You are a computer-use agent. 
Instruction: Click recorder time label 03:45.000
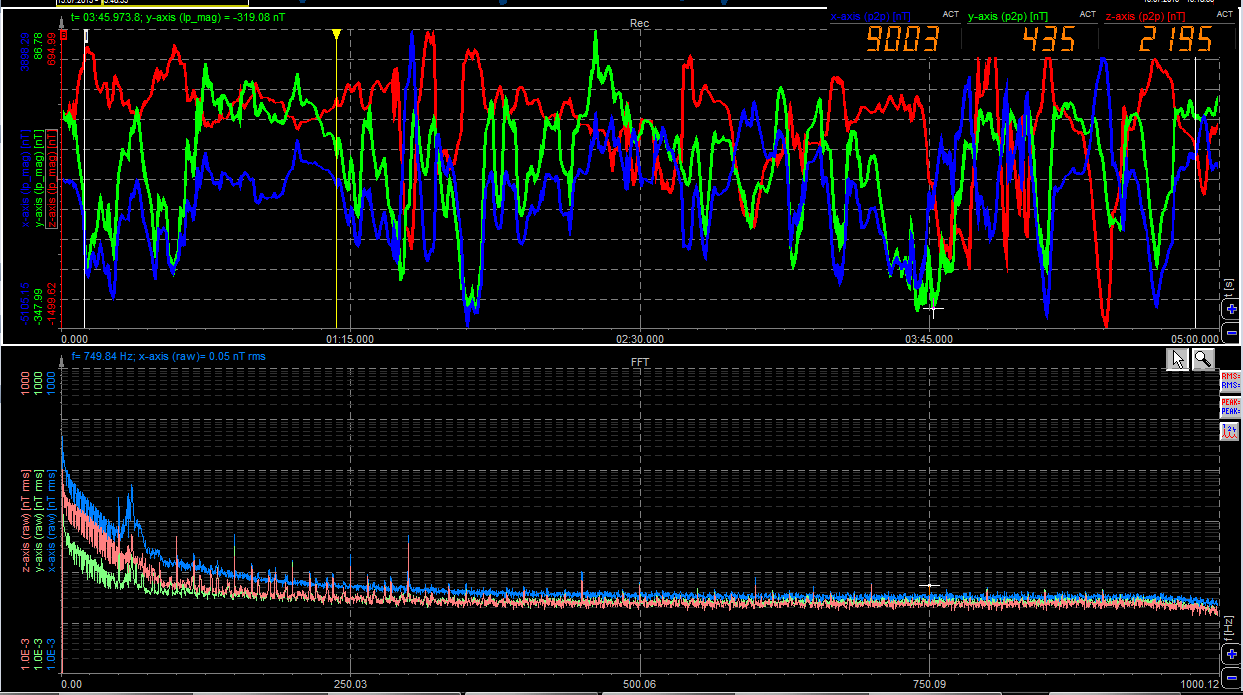point(929,339)
